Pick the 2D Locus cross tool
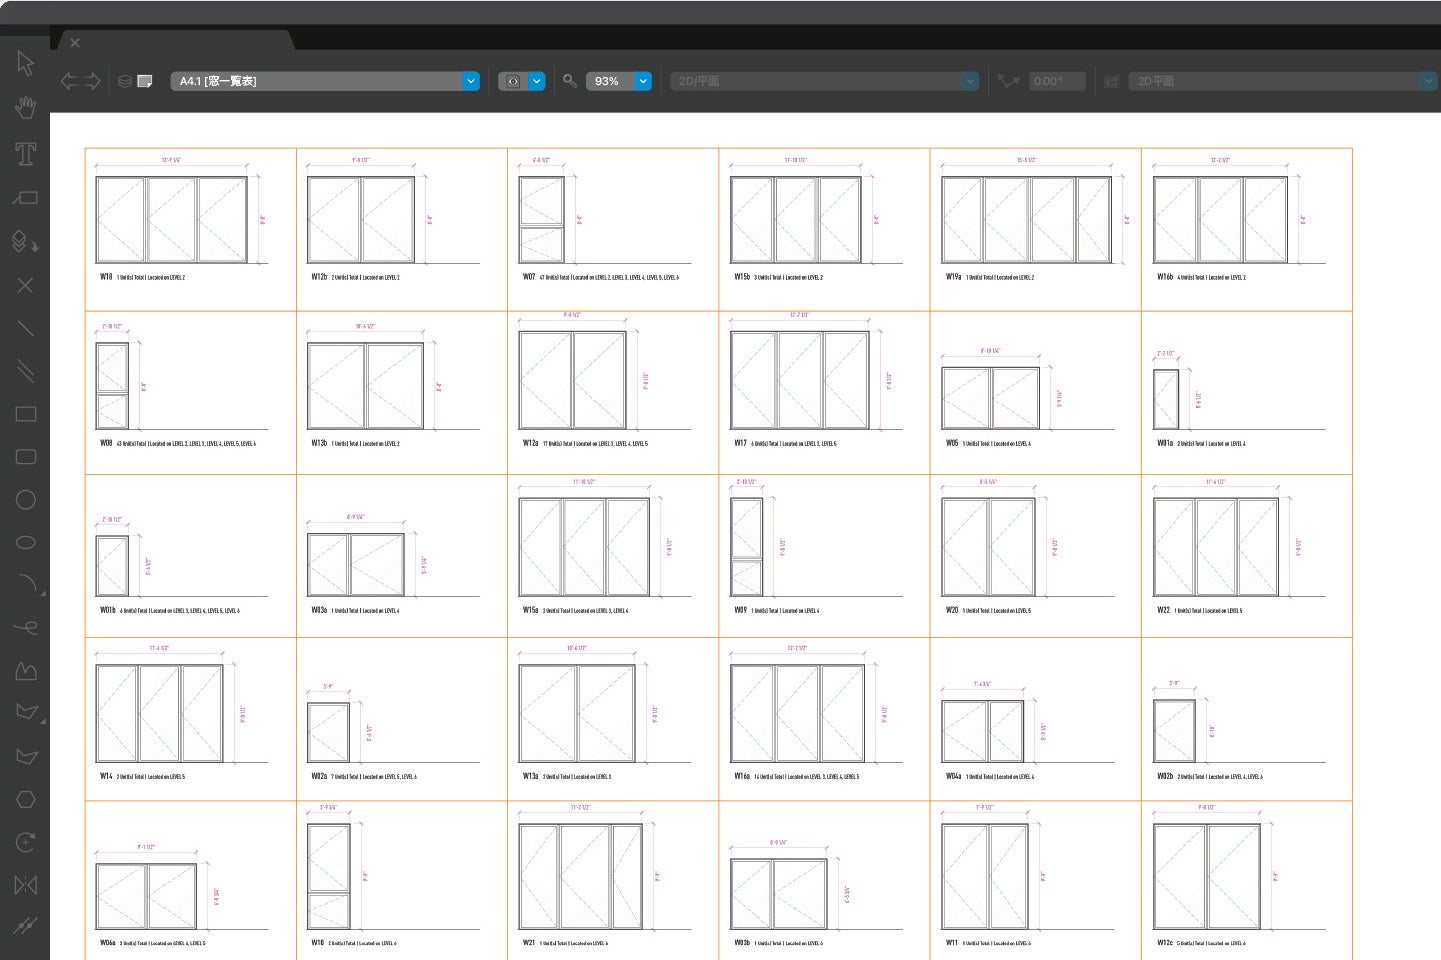This screenshot has width=1441, height=960. tap(26, 285)
